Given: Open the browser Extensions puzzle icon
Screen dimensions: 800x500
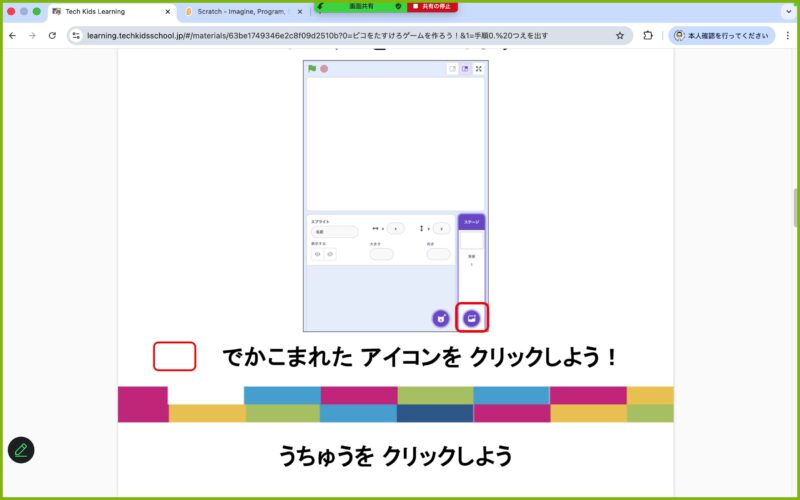Looking at the screenshot, I should pos(648,35).
